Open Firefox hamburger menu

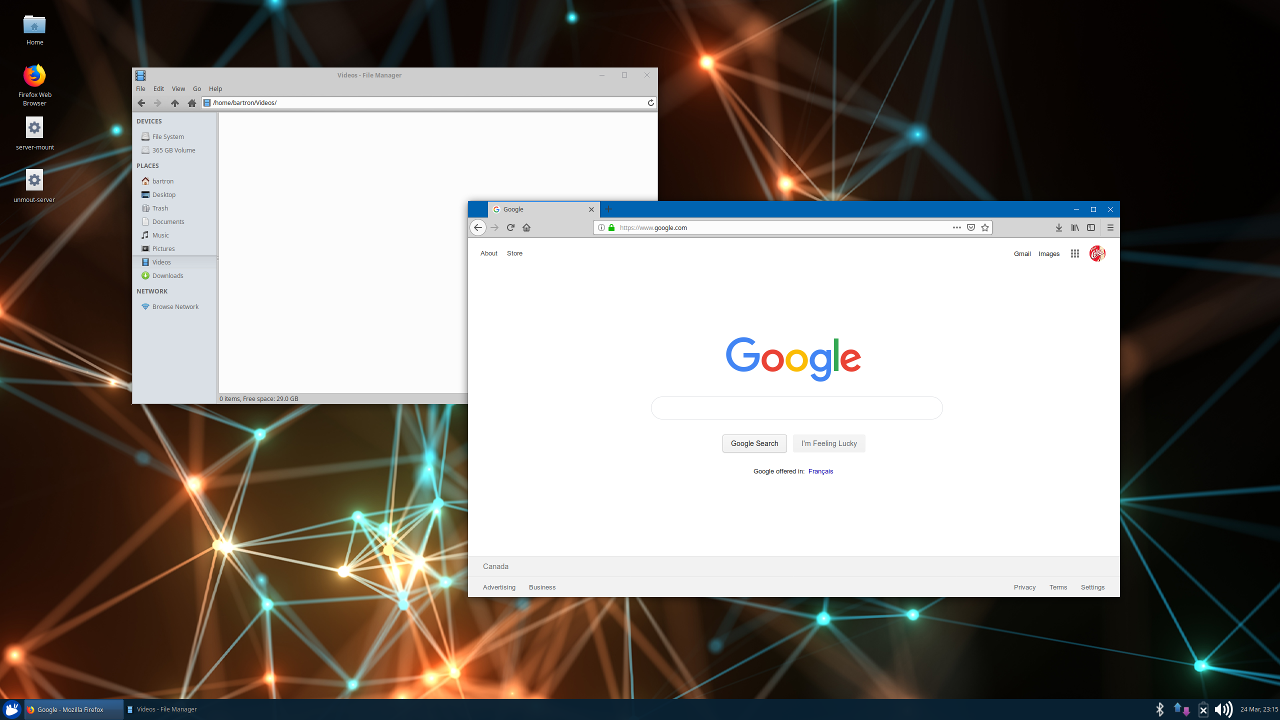(1110, 228)
